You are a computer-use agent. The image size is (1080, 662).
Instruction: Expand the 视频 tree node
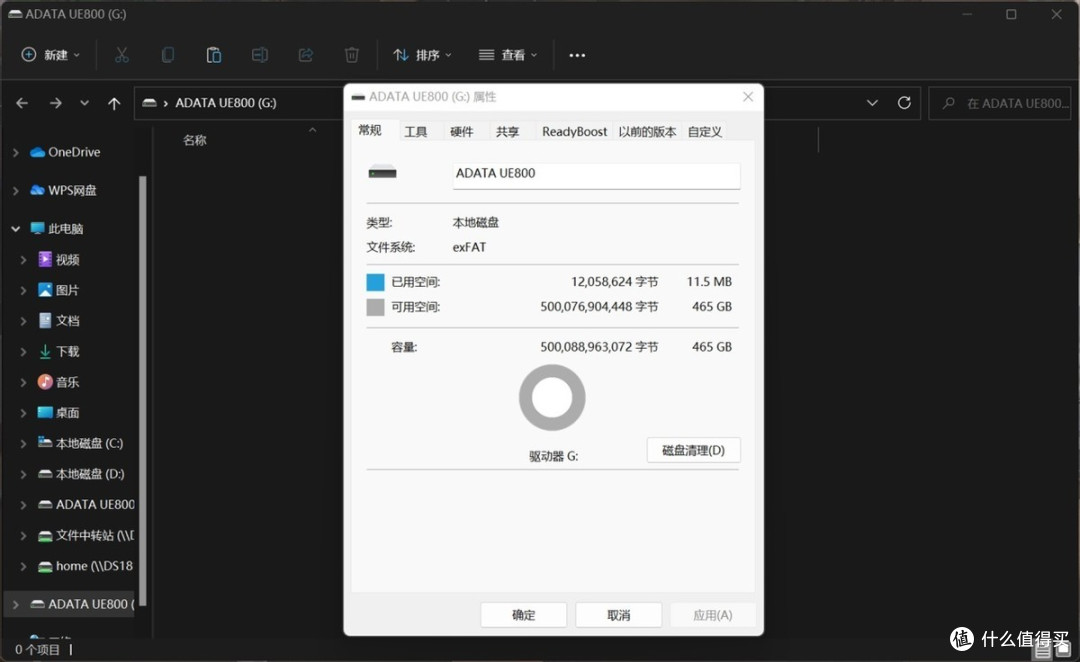point(23,260)
